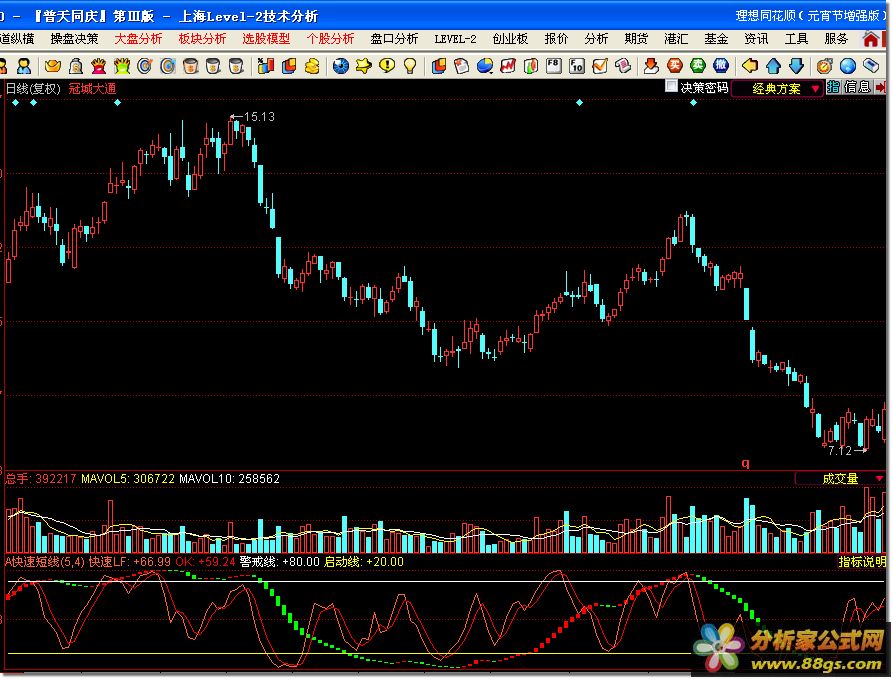Open the 工具 menu
The image size is (893, 679).
tap(796, 39)
